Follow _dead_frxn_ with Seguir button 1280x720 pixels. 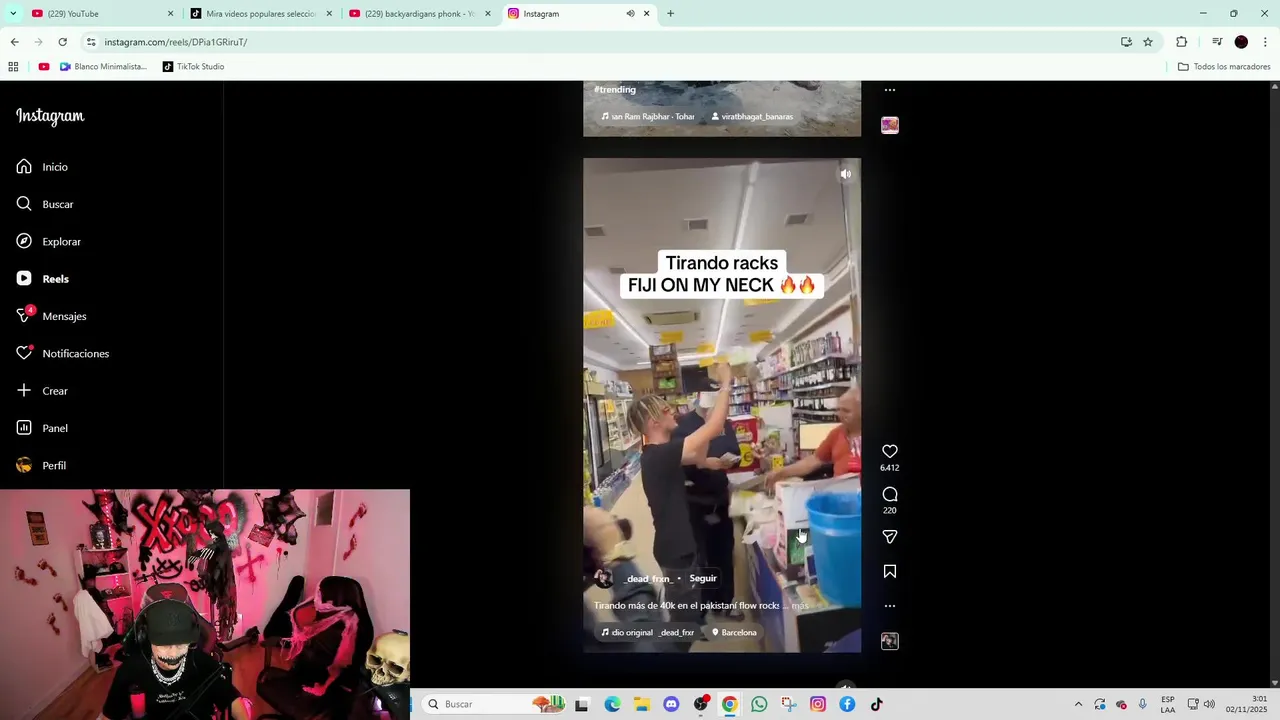703,578
